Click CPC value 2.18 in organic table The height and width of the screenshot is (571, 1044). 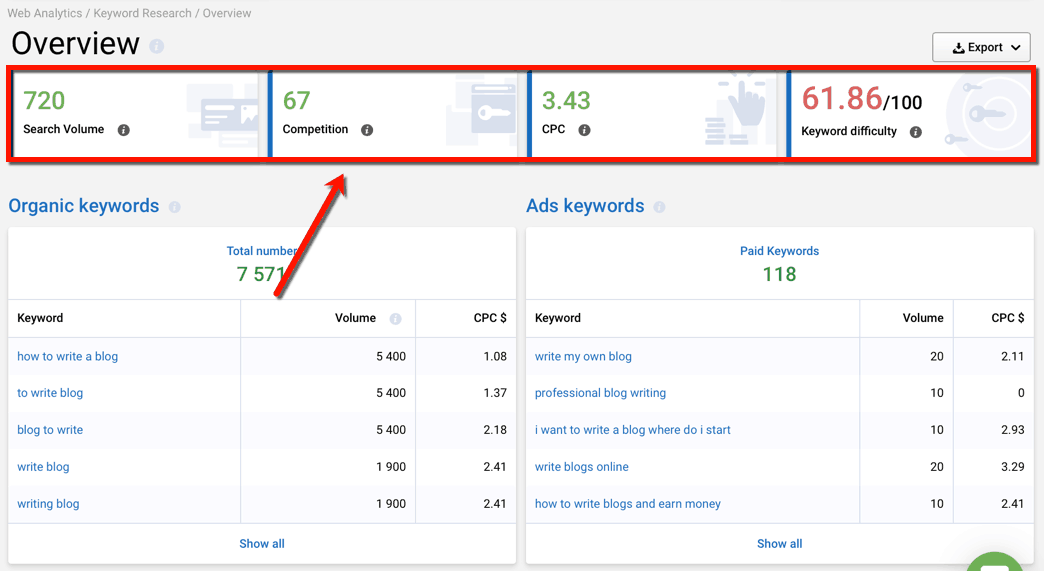pos(495,430)
